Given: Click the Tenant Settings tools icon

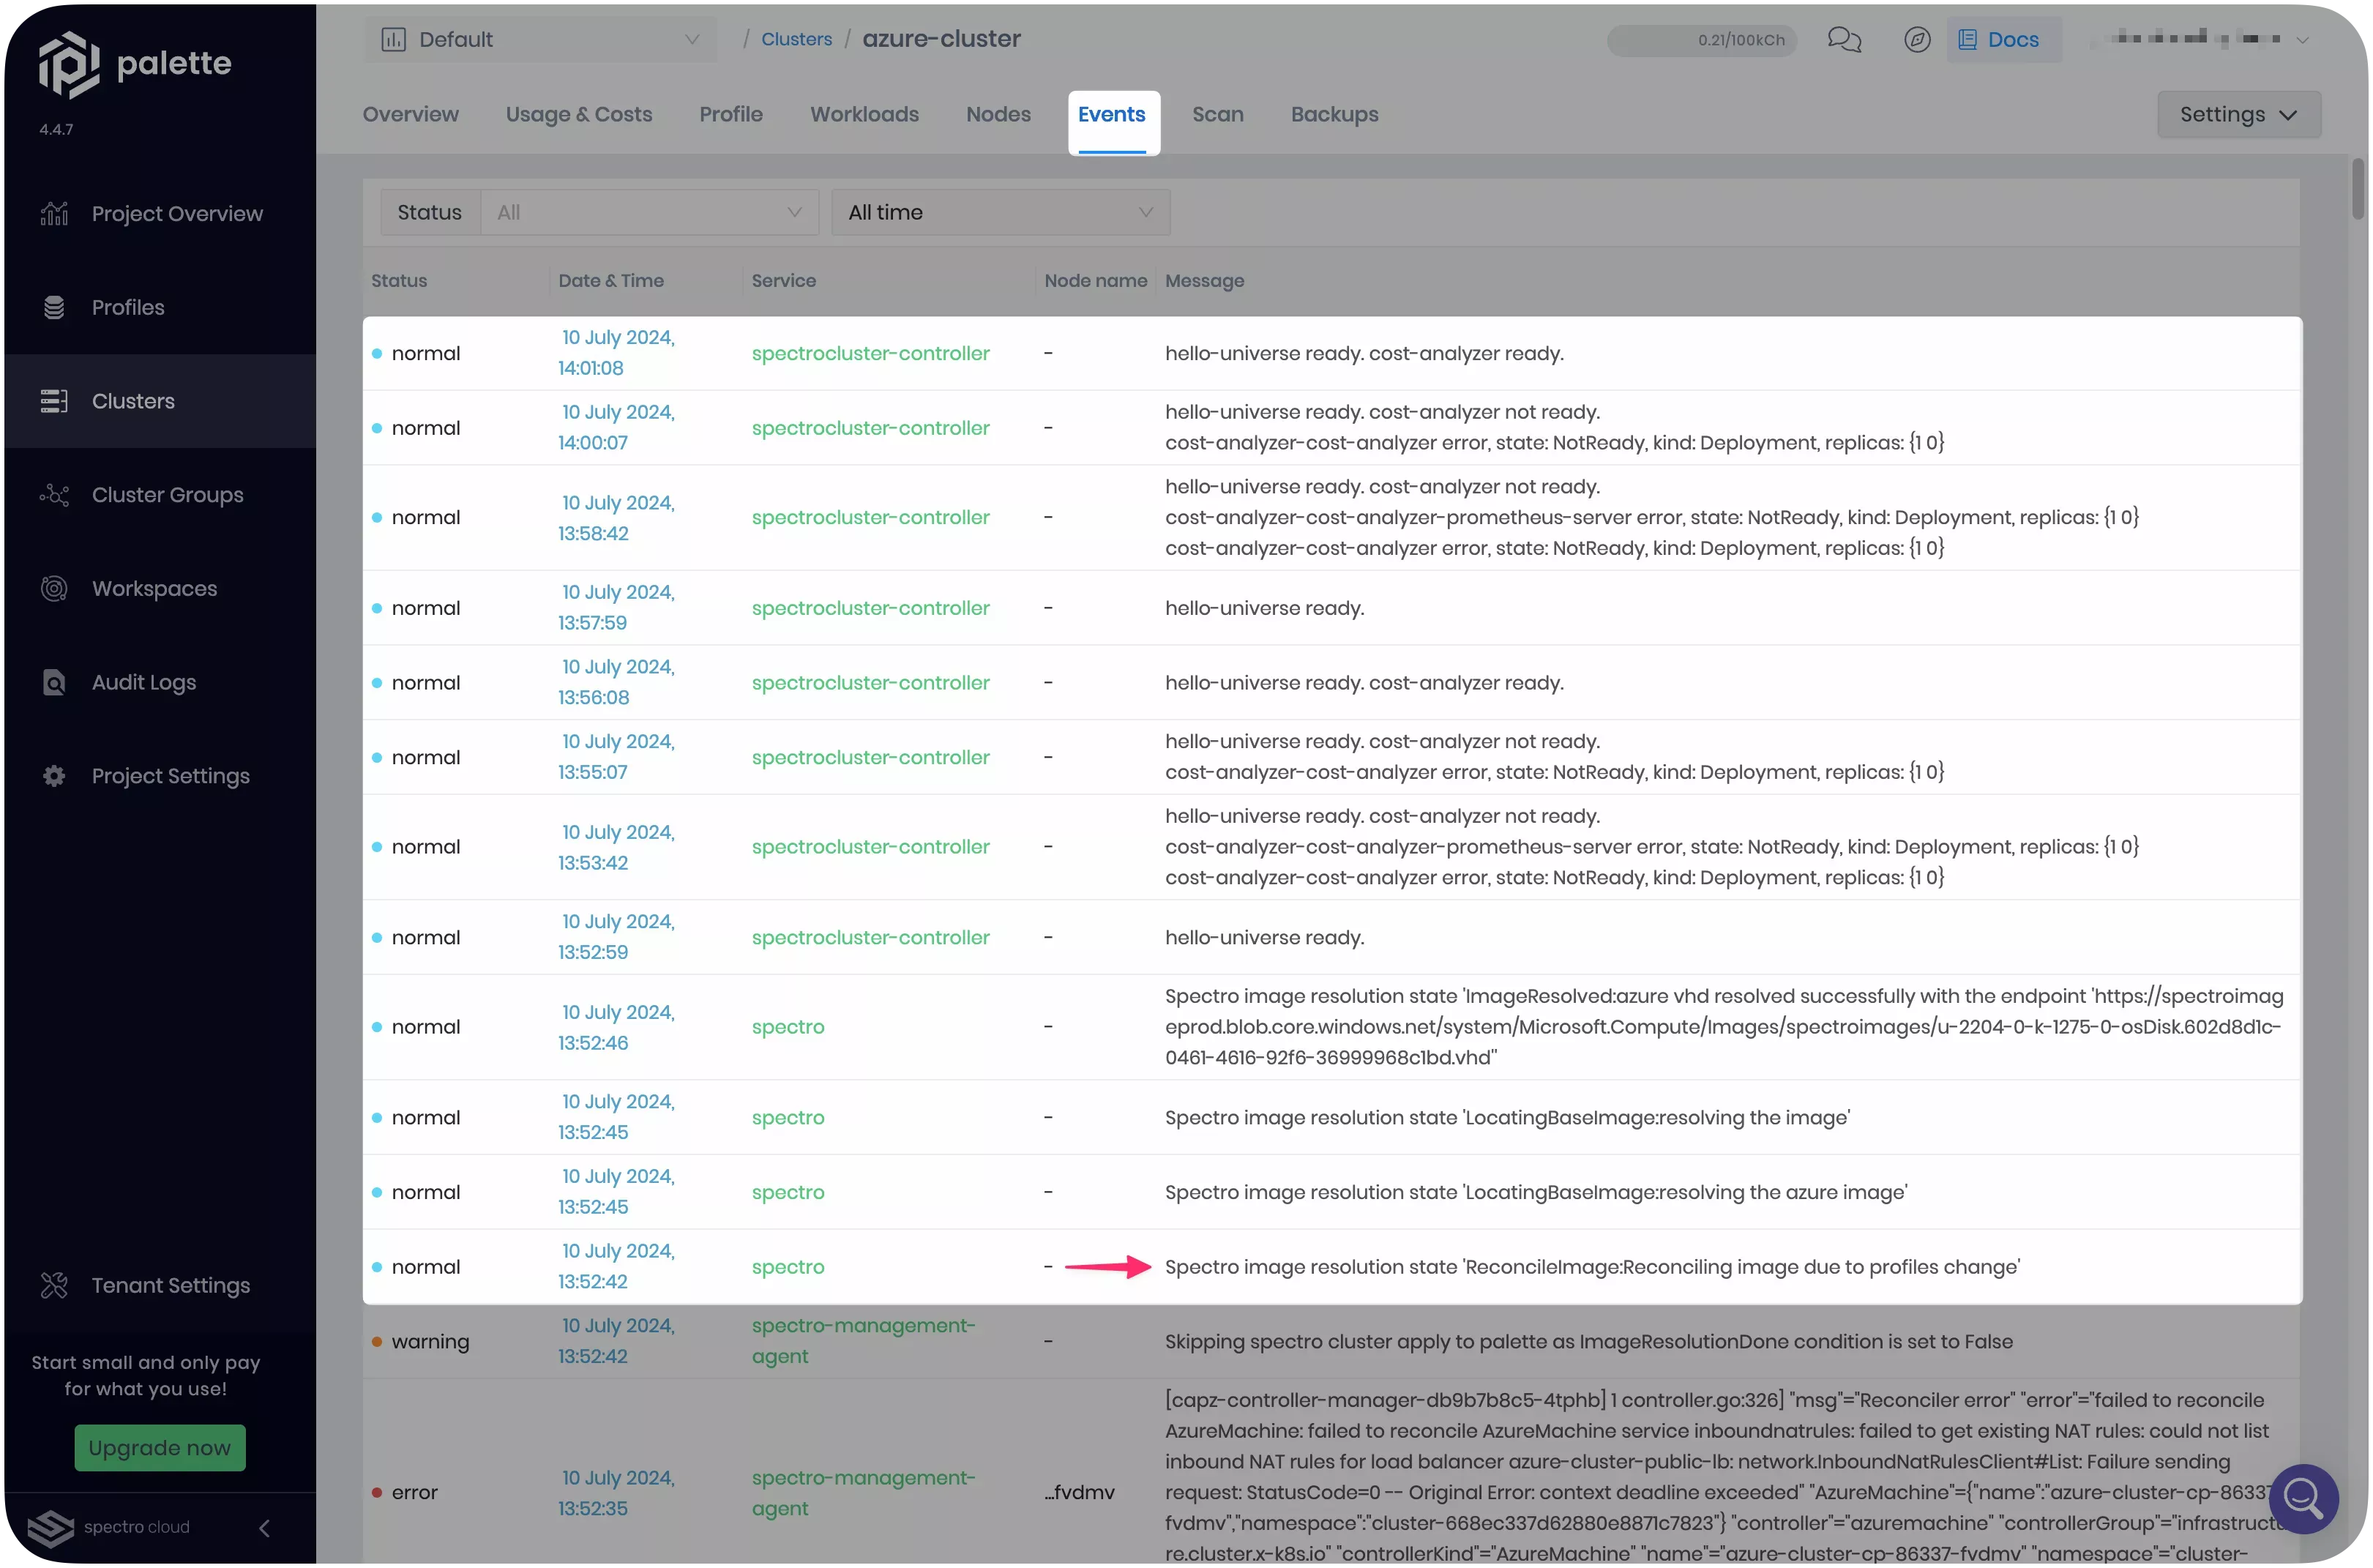Looking at the screenshot, I should pos(54,1286).
